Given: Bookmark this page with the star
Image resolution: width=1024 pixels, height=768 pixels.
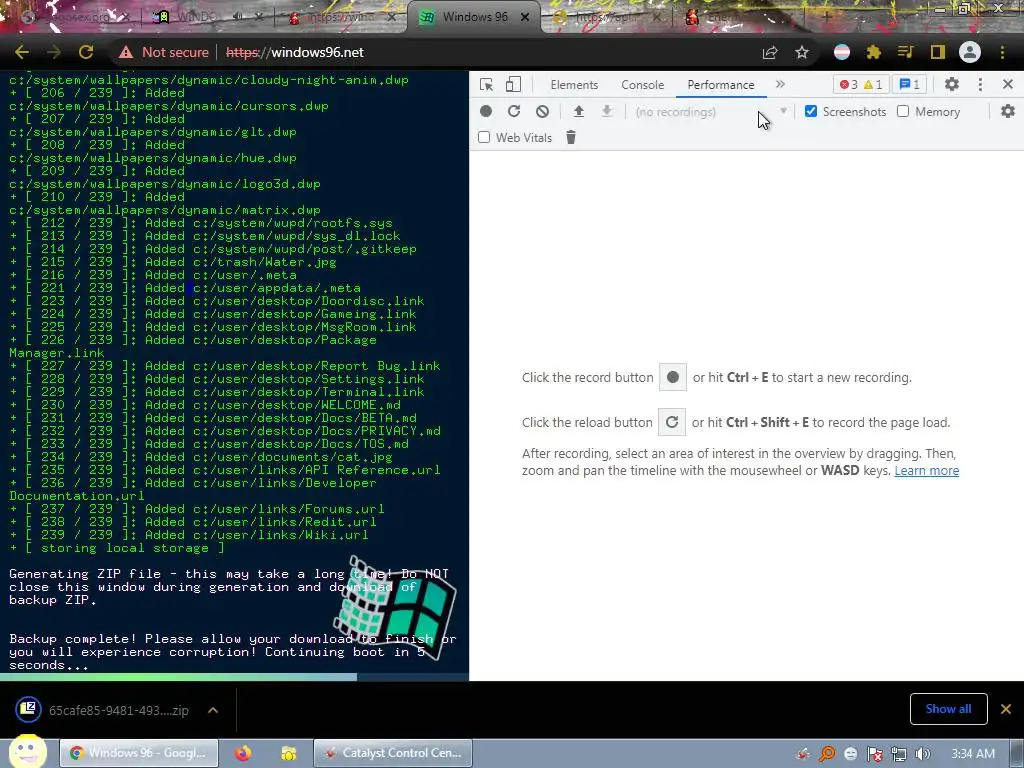Looking at the screenshot, I should (x=802, y=52).
